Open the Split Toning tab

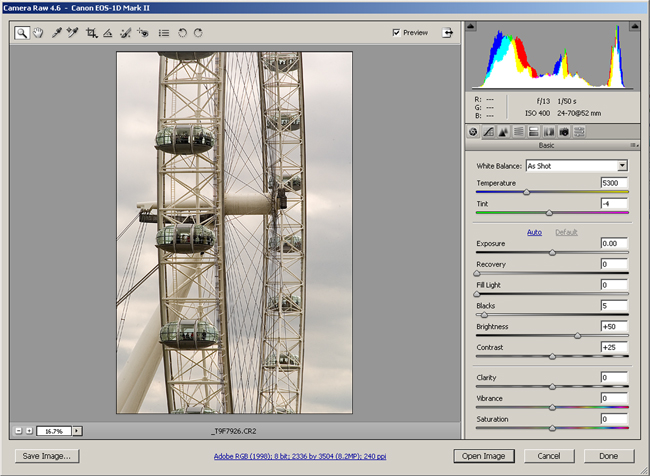coord(534,132)
